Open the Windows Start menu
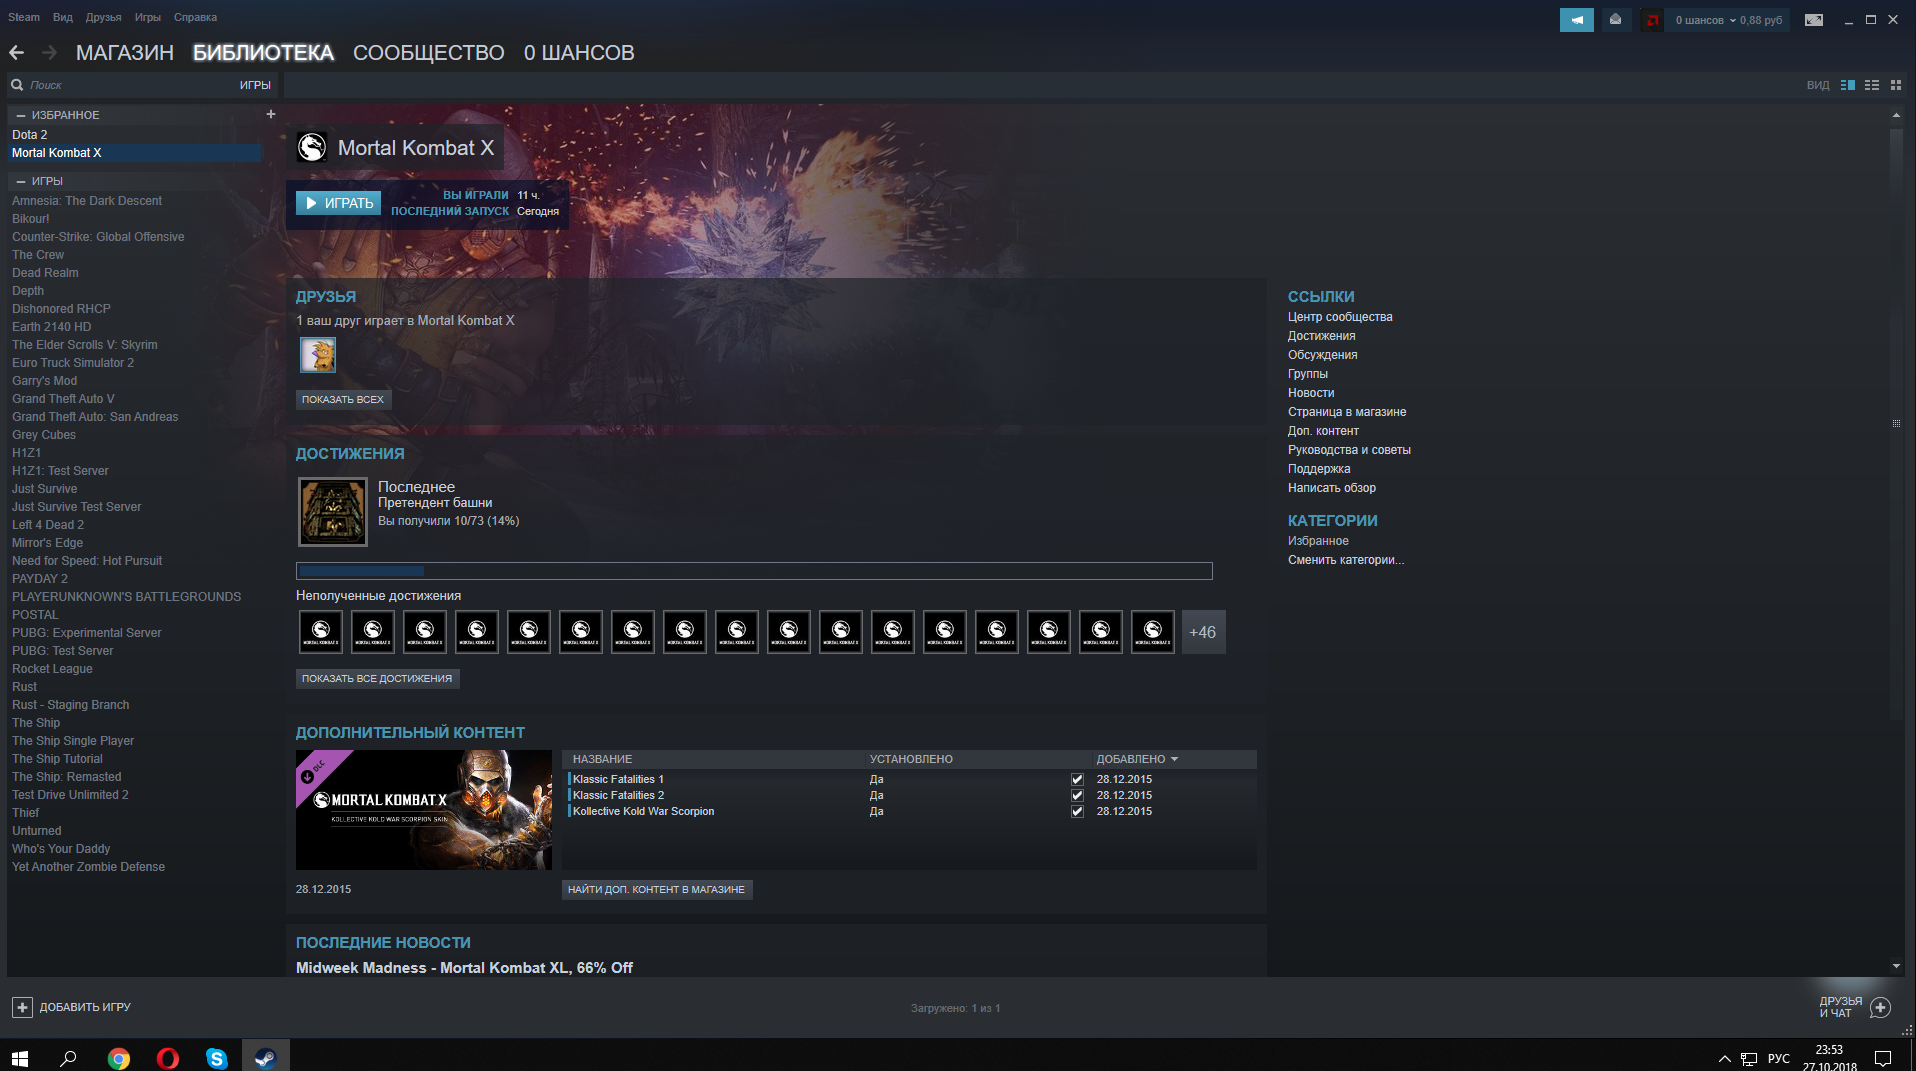1916x1071 pixels. point(20,1057)
